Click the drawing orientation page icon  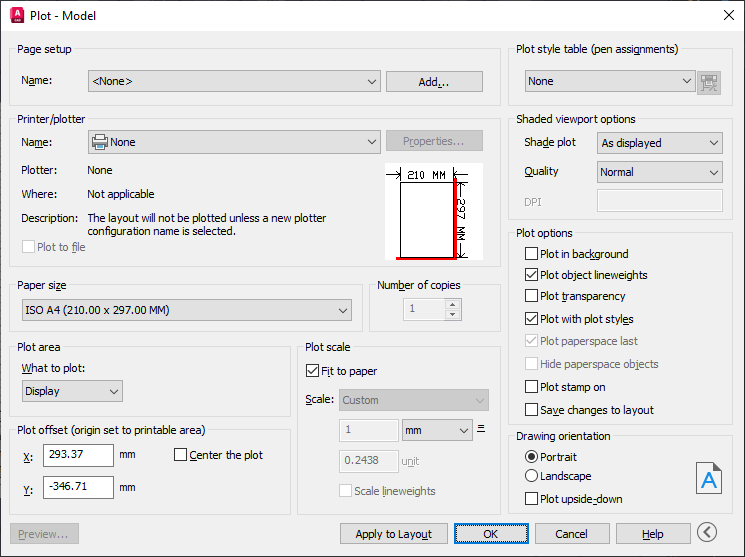(x=709, y=478)
